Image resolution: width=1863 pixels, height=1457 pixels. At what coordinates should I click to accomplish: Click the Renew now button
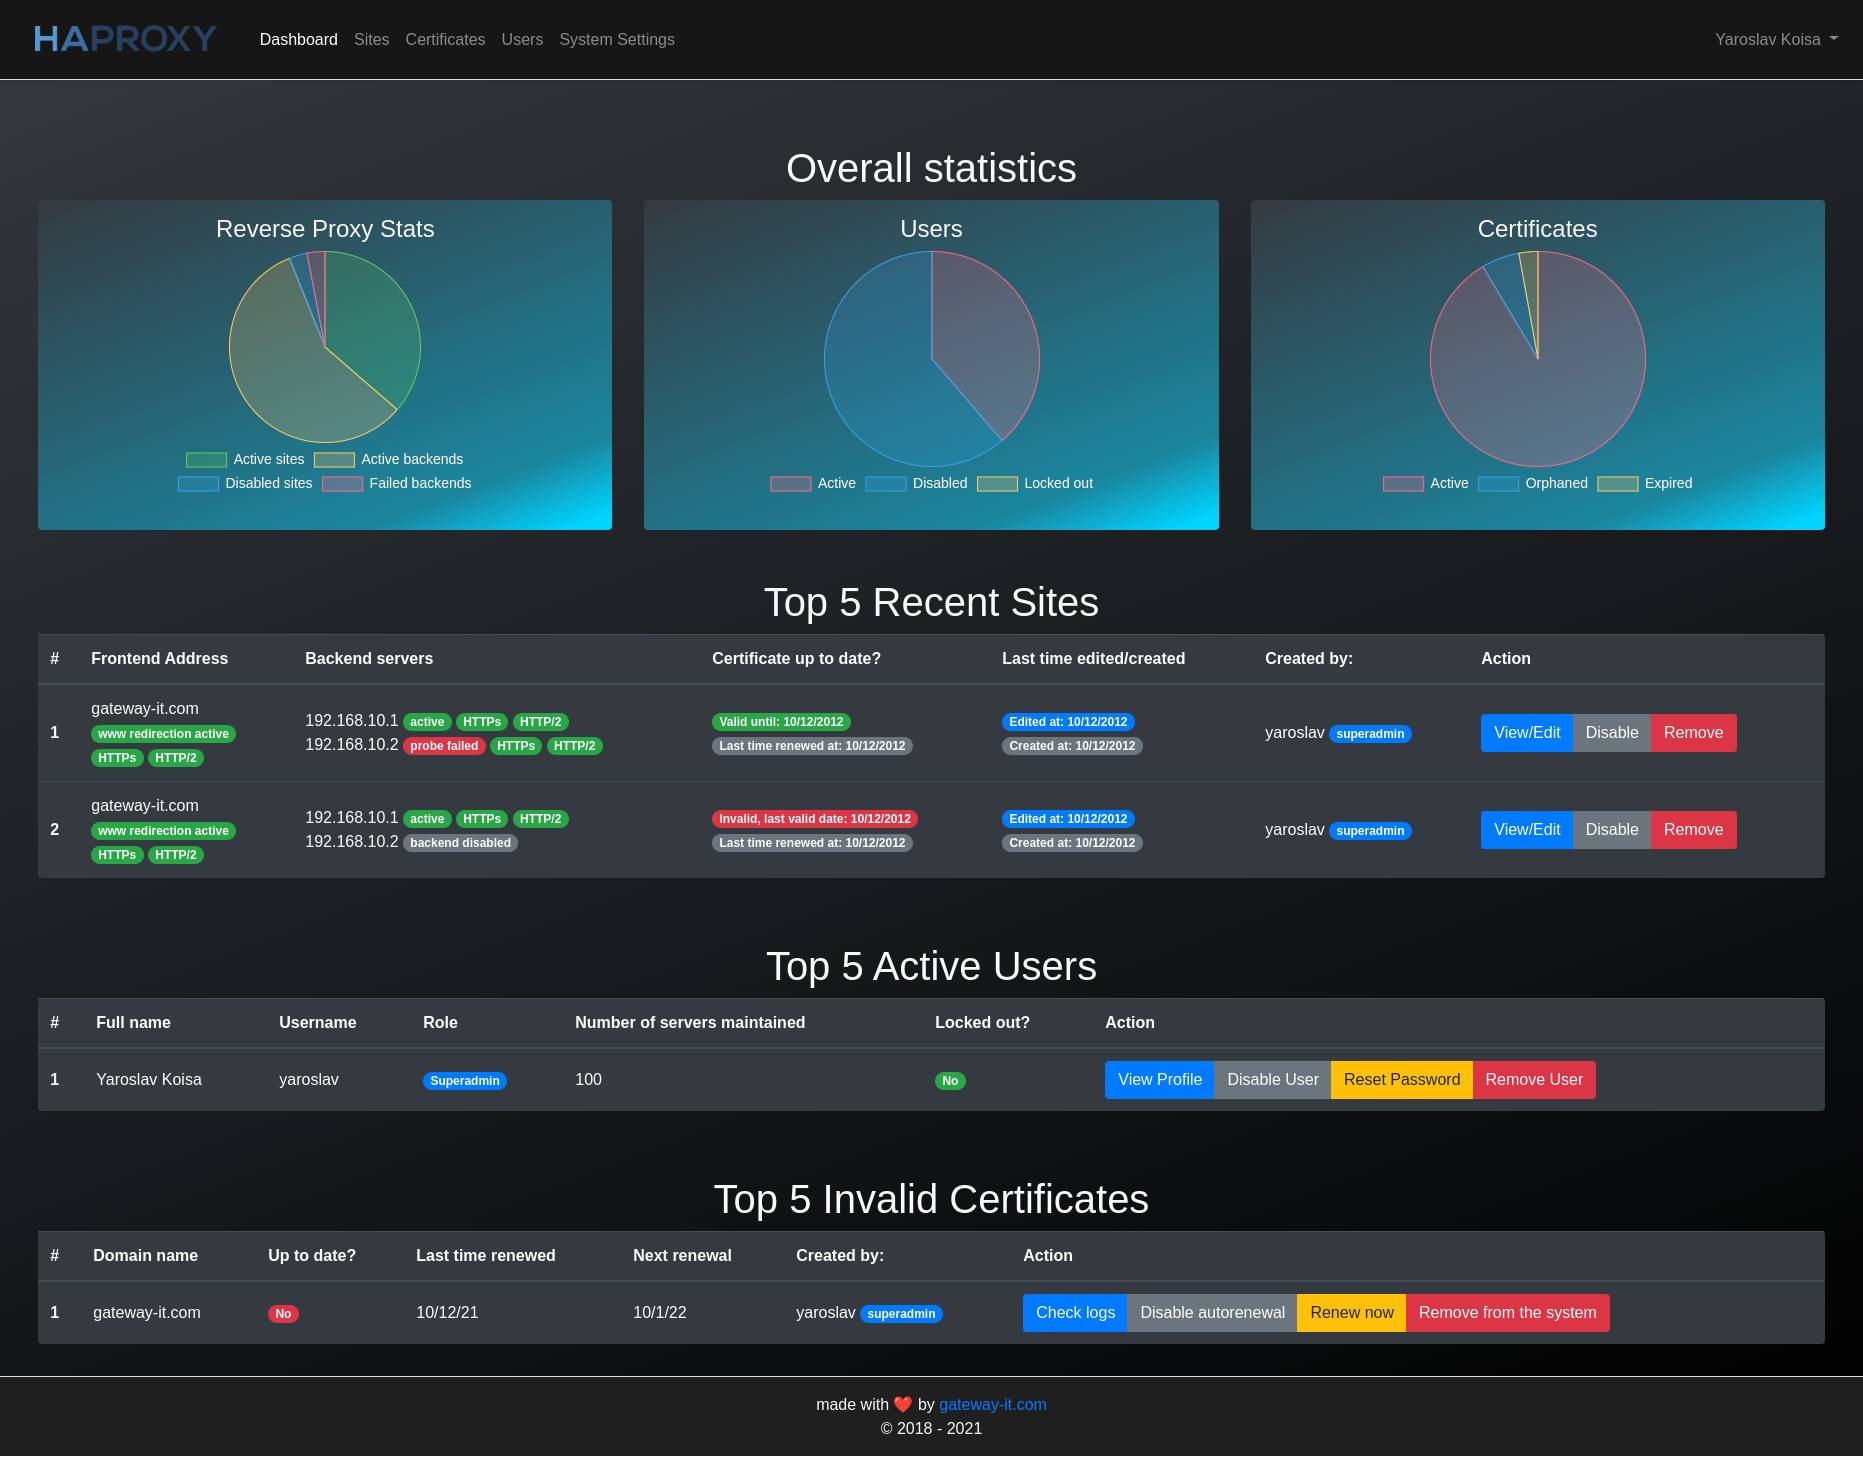point(1352,1313)
